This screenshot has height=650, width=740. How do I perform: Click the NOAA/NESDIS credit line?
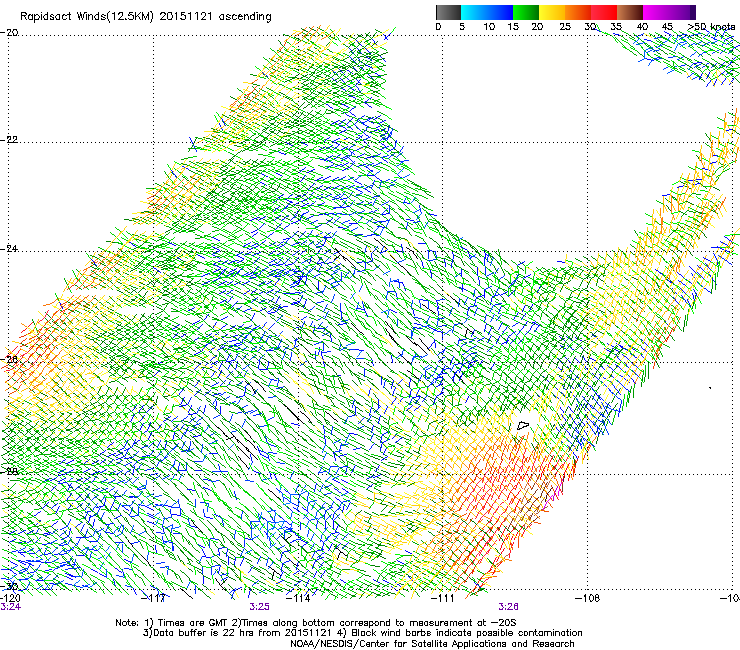[432, 644]
